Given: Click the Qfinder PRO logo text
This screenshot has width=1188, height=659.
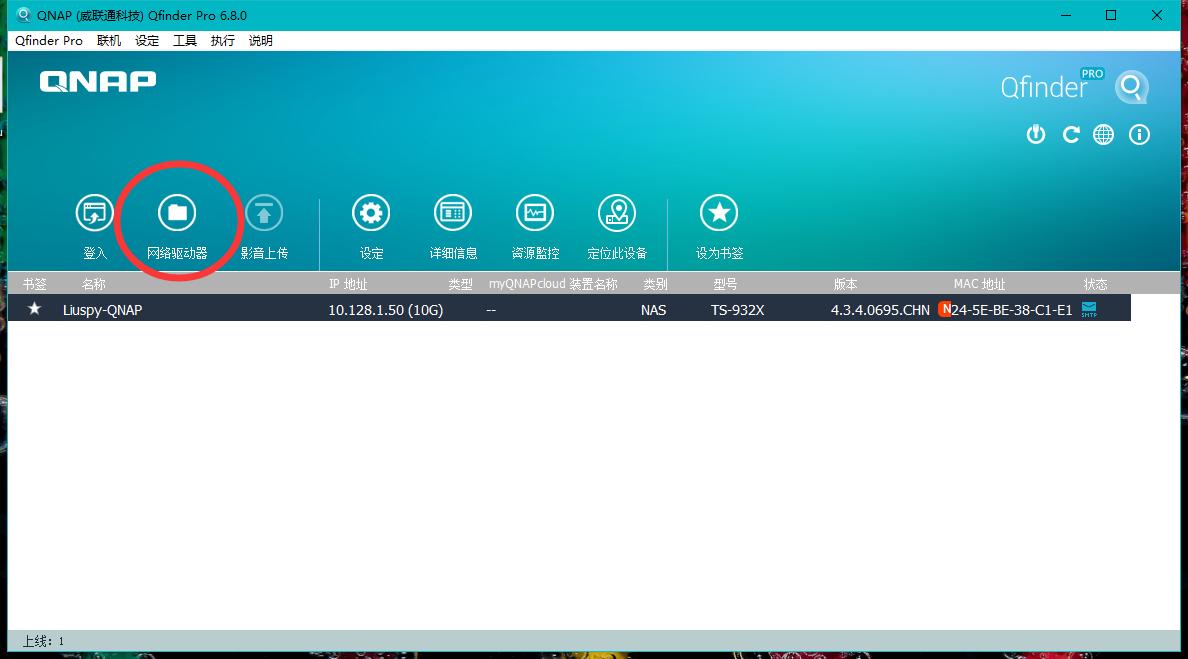Looking at the screenshot, I should point(1052,85).
